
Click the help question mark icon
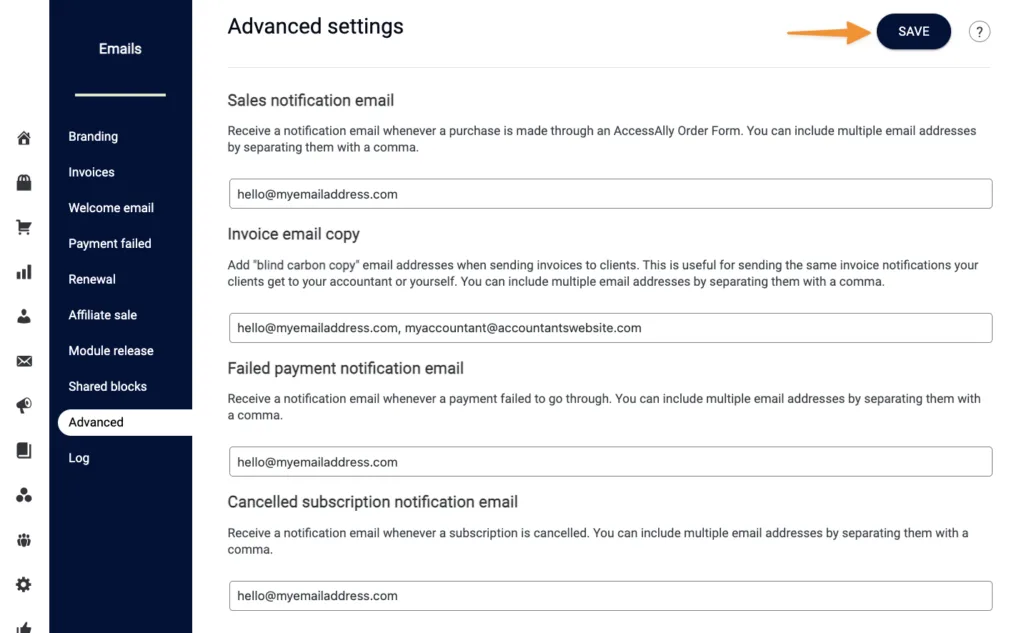tap(979, 31)
